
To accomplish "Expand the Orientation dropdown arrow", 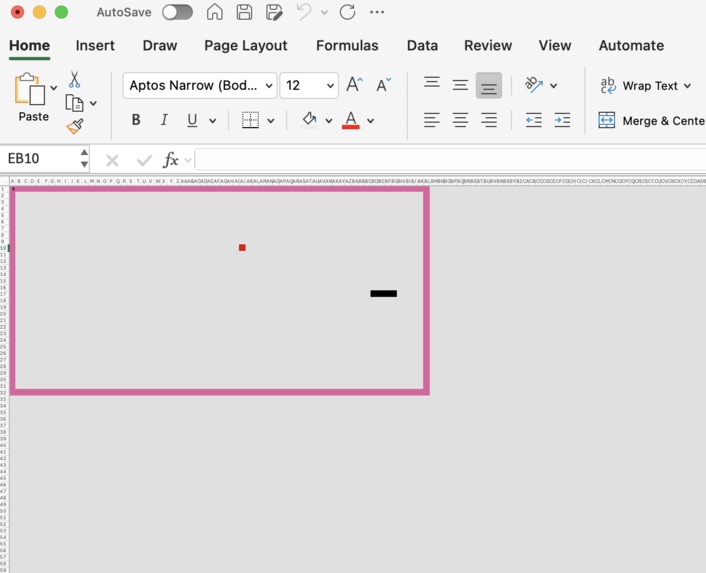I will click(x=554, y=86).
